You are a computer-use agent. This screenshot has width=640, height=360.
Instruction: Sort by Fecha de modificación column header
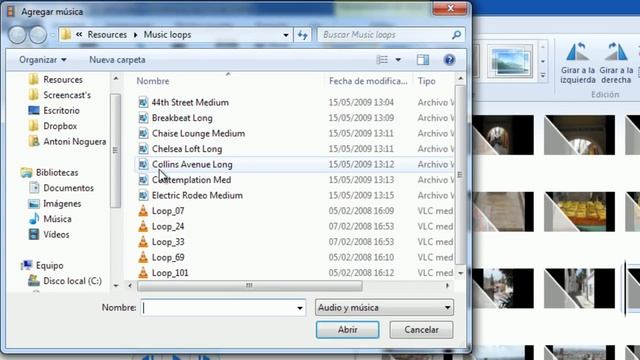coord(368,81)
